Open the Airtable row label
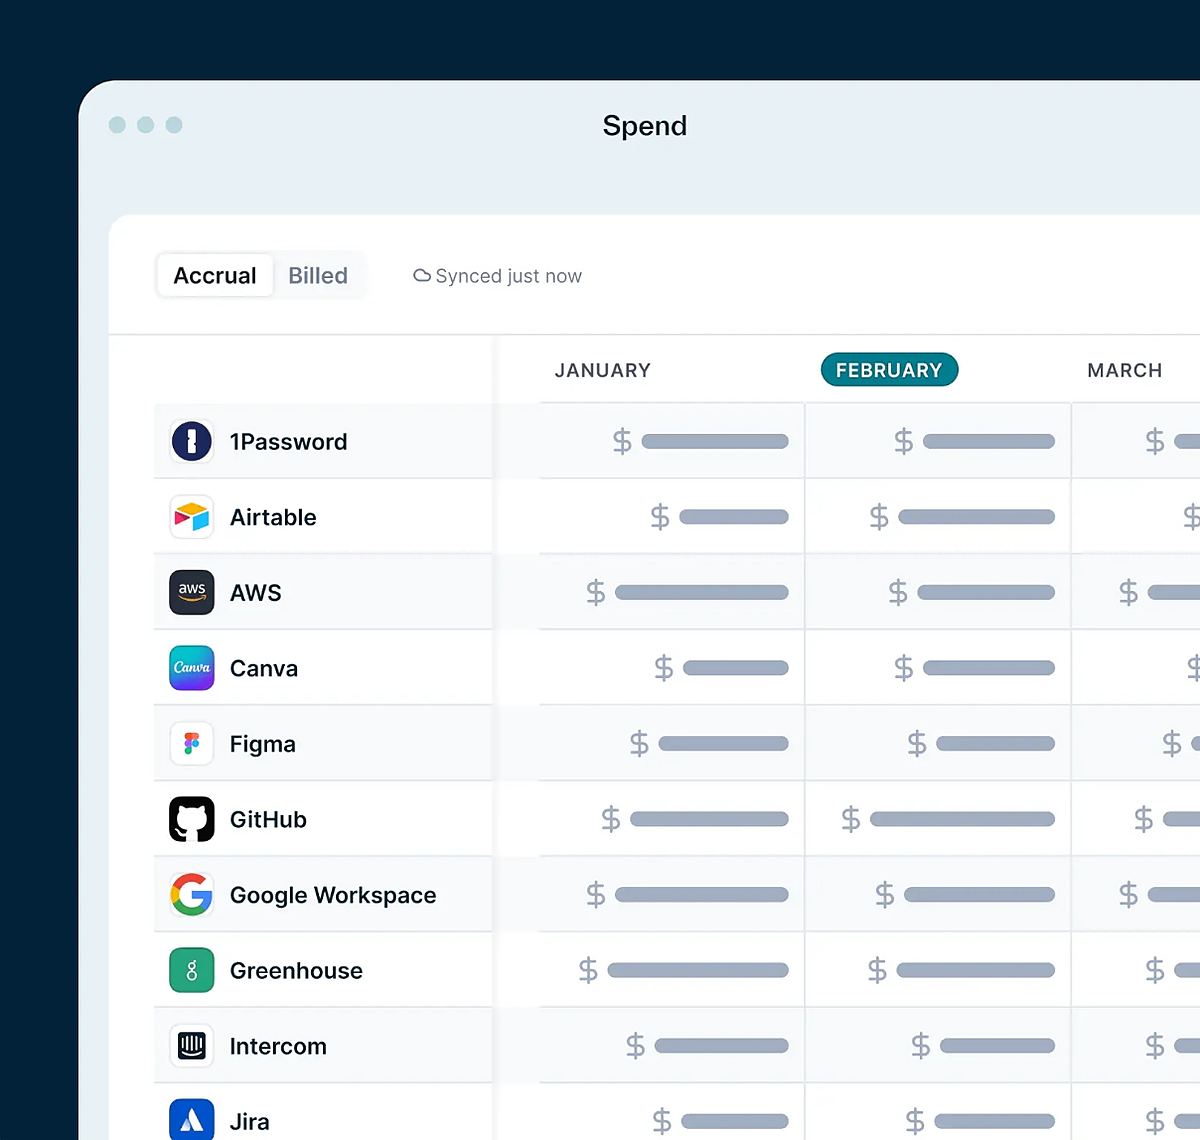Image resolution: width=1200 pixels, height=1140 pixels. point(273,517)
